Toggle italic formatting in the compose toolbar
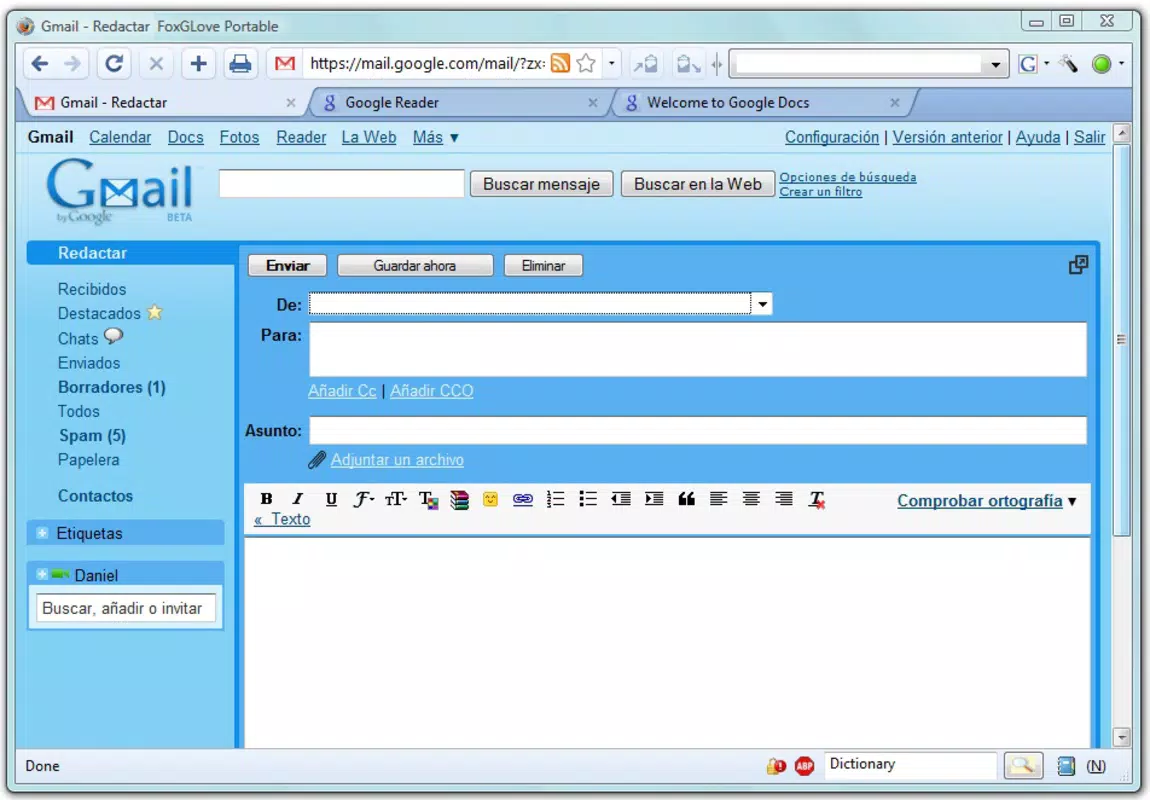Viewport: 1150px width, 800px height. [297, 499]
